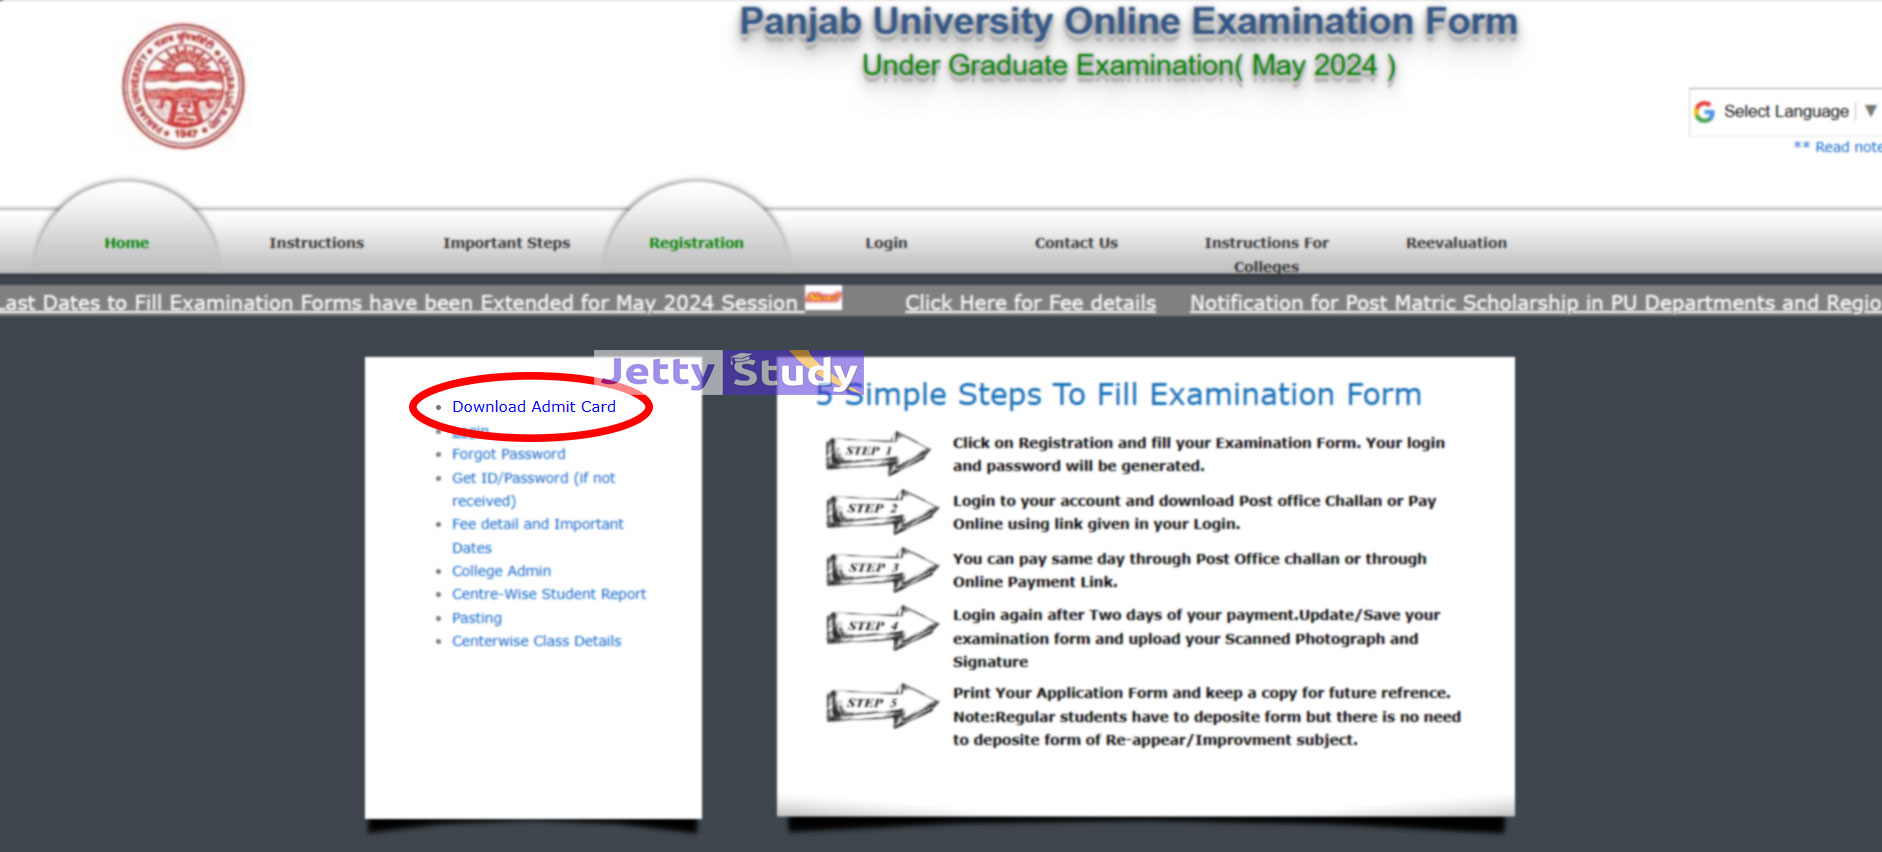Click step 5 text about printing Application Form
The height and width of the screenshot is (852, 1882).
[x=1206, y=716]
